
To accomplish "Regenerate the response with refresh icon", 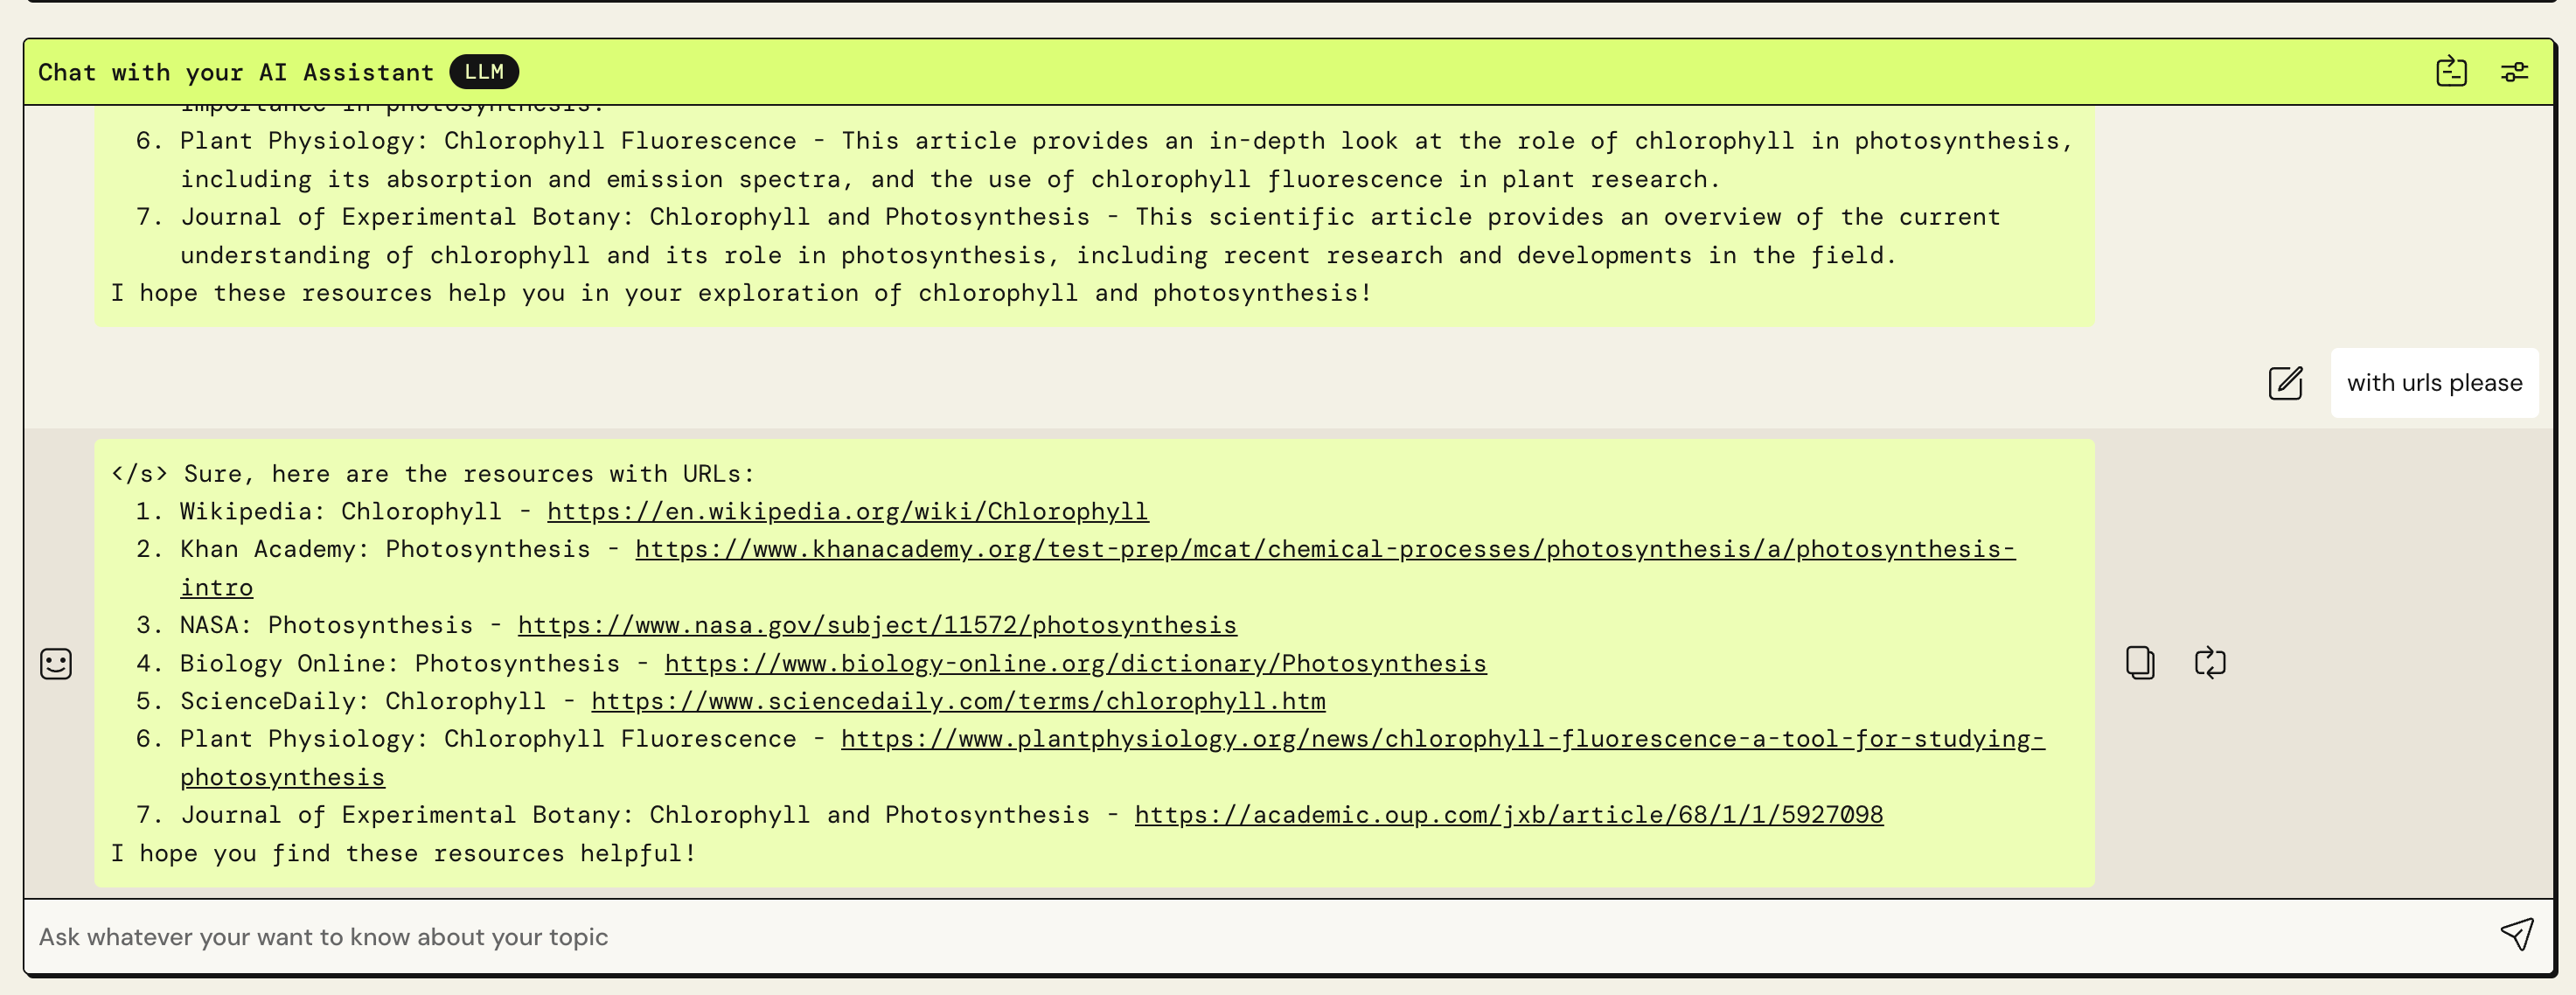I will click(x=2210, y=662).
